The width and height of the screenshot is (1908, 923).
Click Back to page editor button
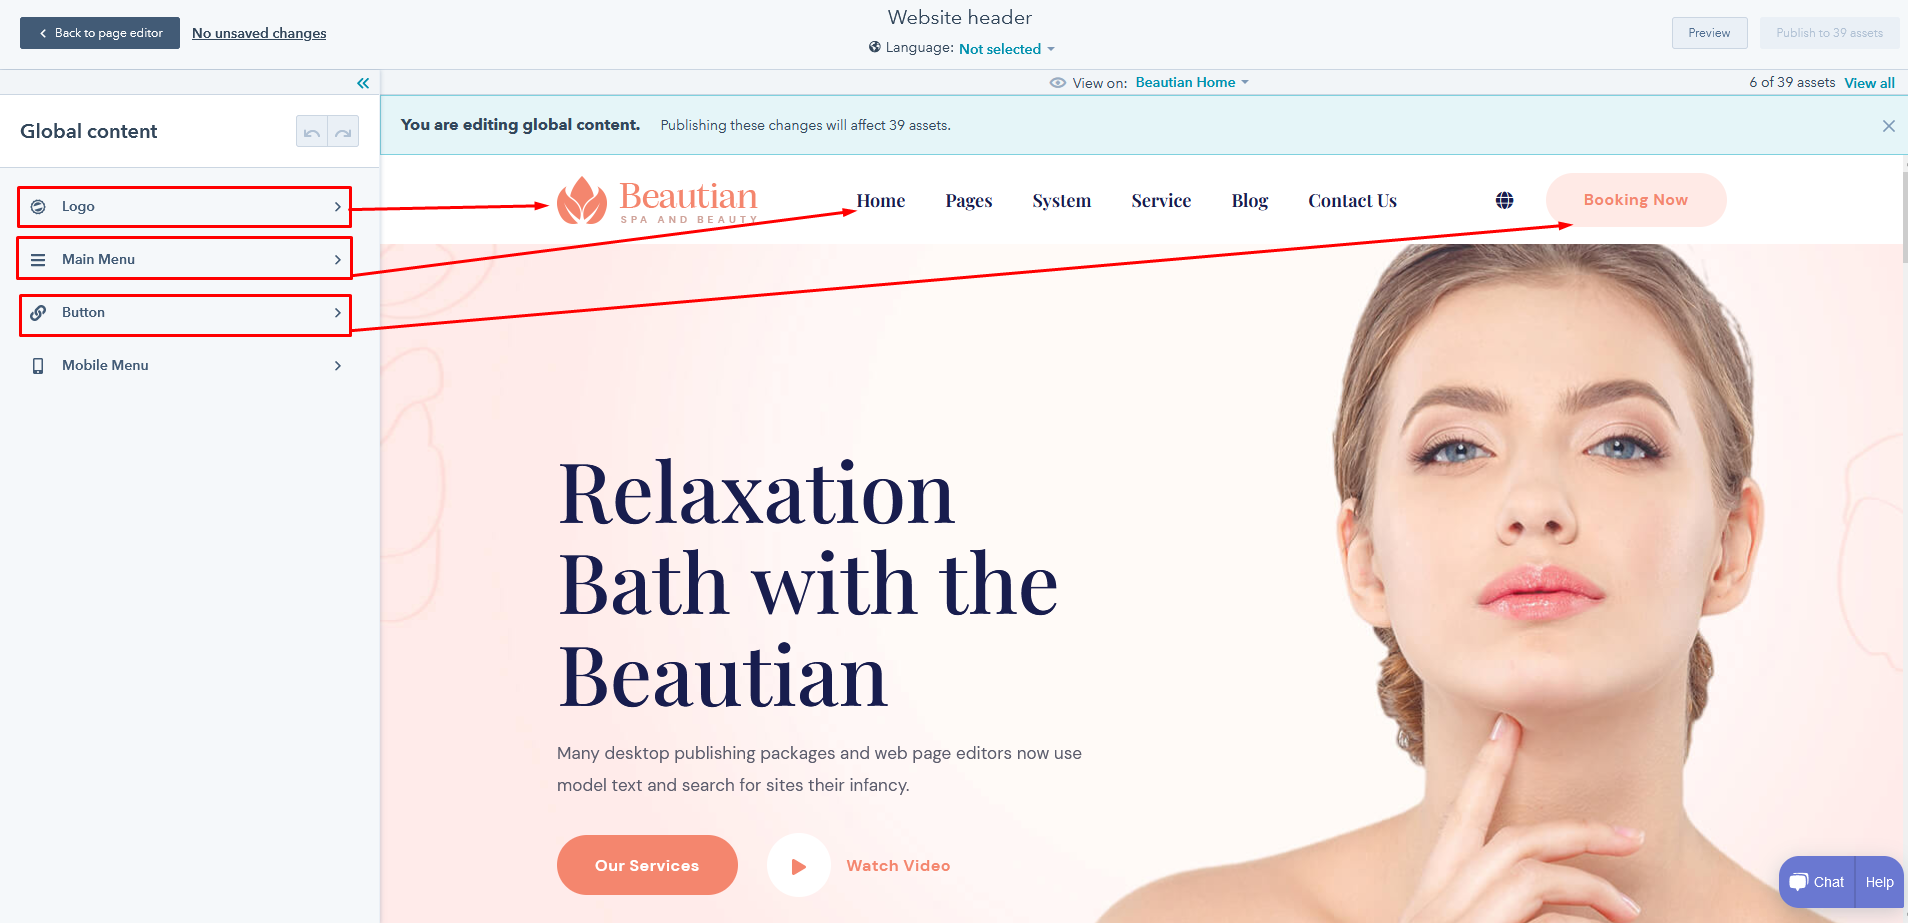click(100, 33)
